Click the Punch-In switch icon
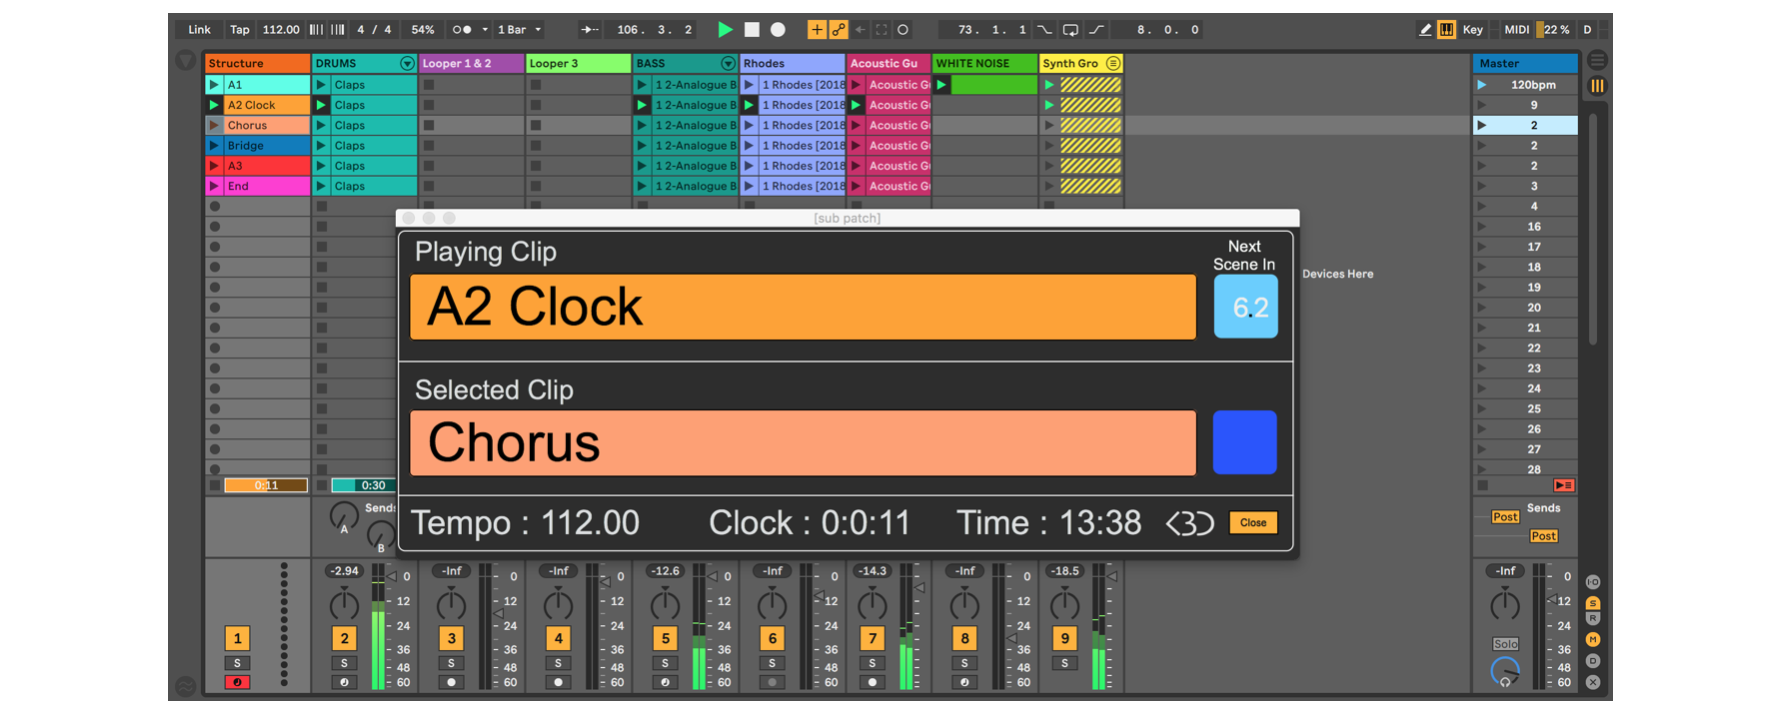 pos(1044,30)
